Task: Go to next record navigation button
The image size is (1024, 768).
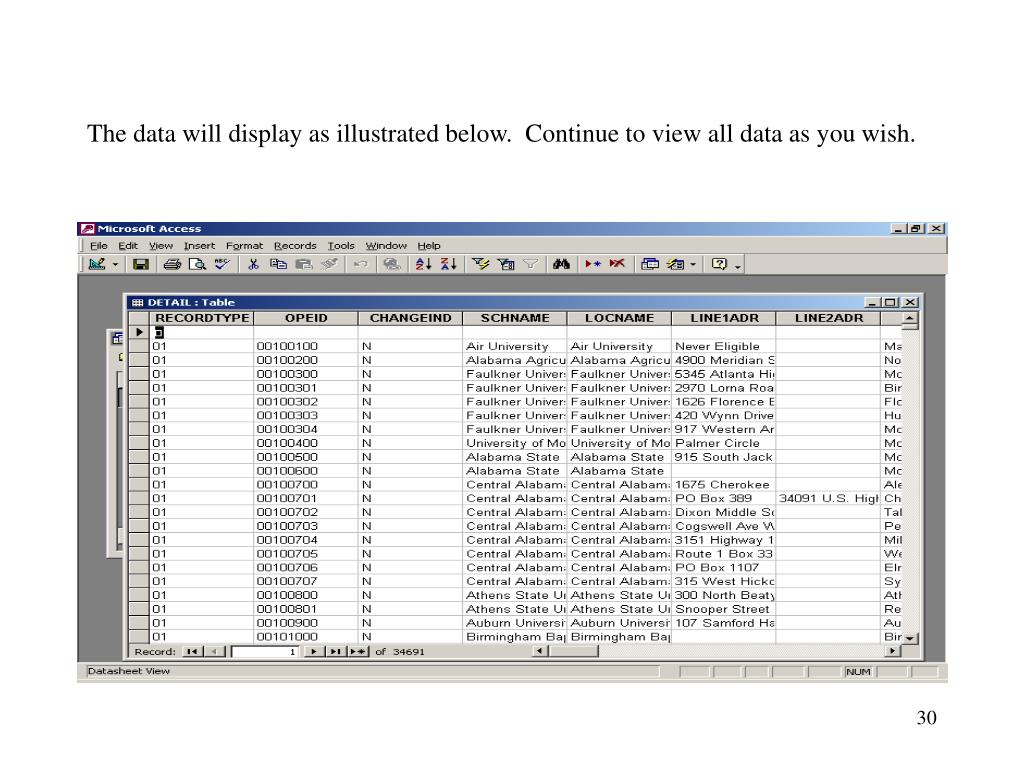Action: 314,652
